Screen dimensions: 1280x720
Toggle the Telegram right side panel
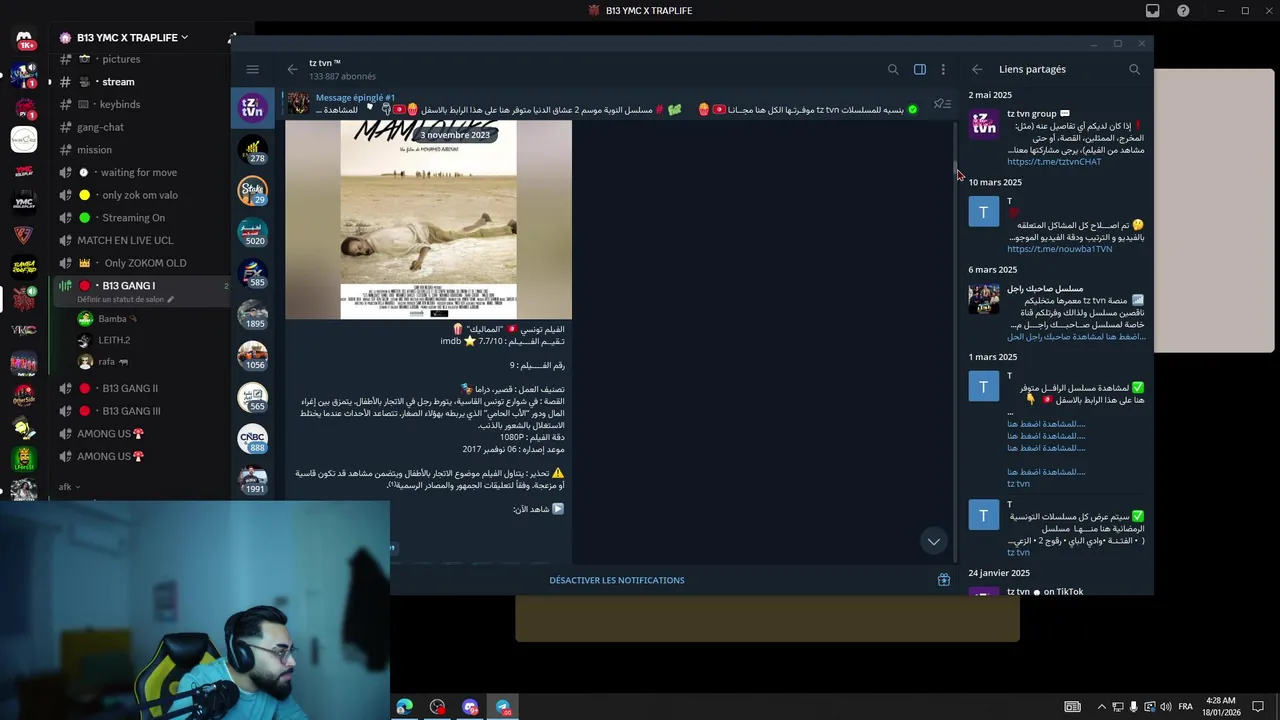920,69
